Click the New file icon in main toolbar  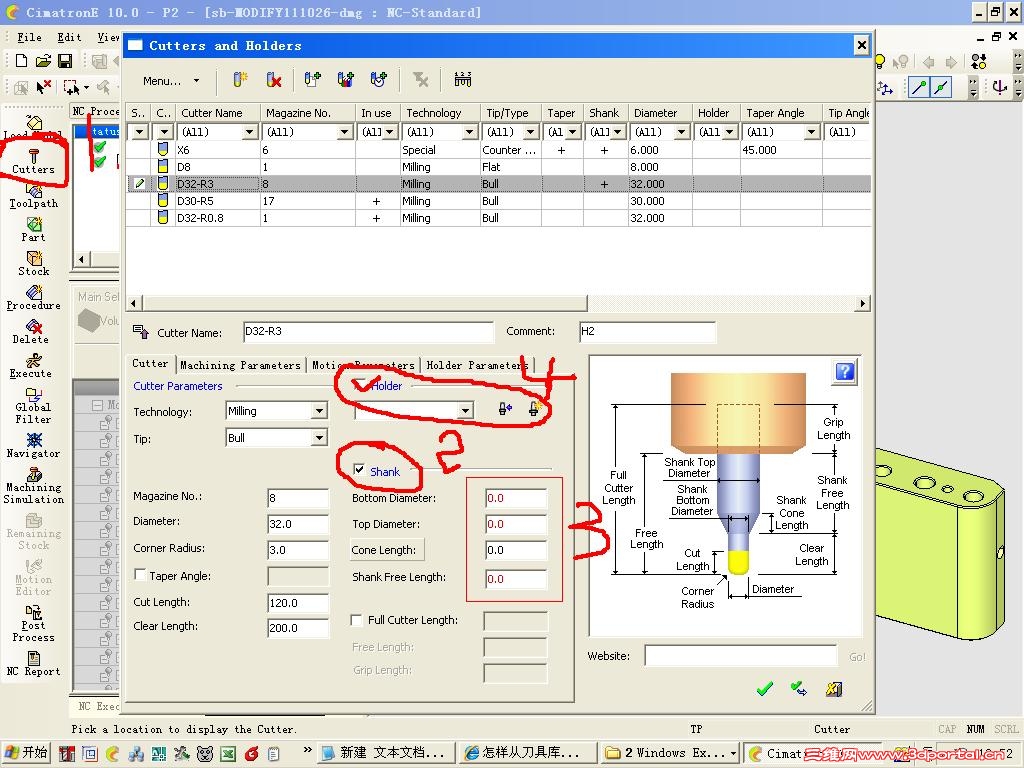22,61
